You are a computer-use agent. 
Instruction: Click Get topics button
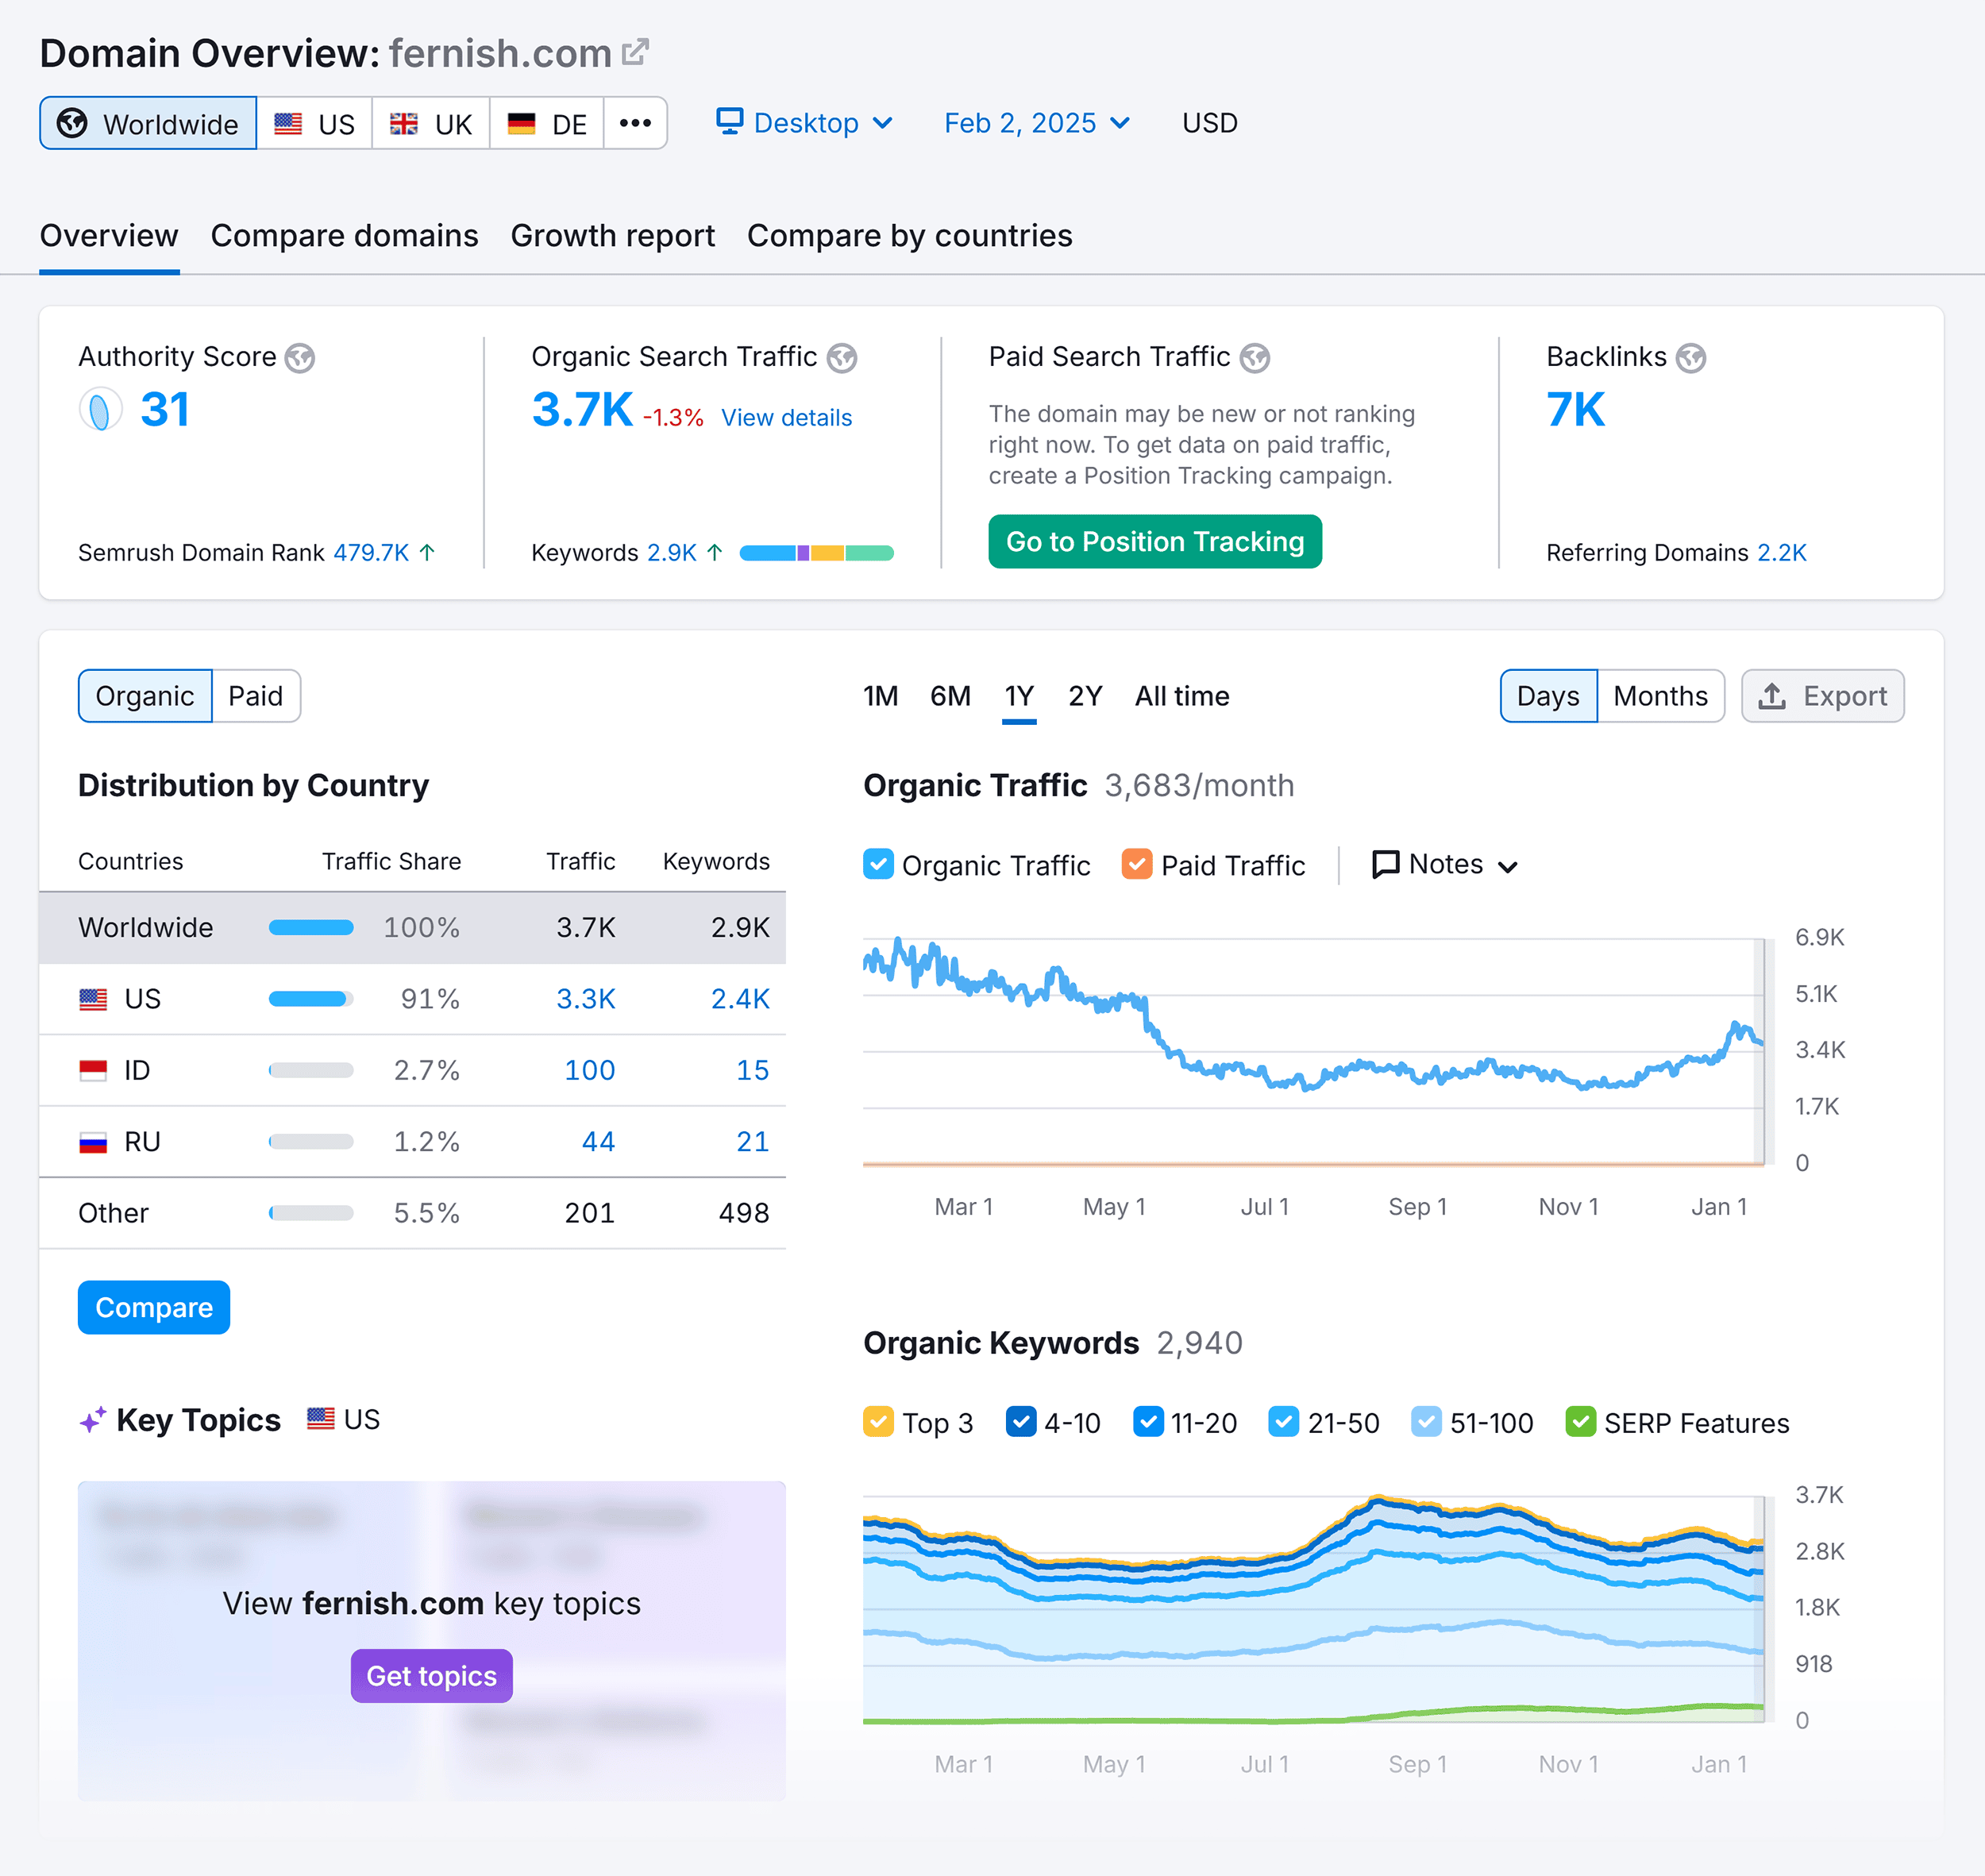click(x=431, y=1676)
